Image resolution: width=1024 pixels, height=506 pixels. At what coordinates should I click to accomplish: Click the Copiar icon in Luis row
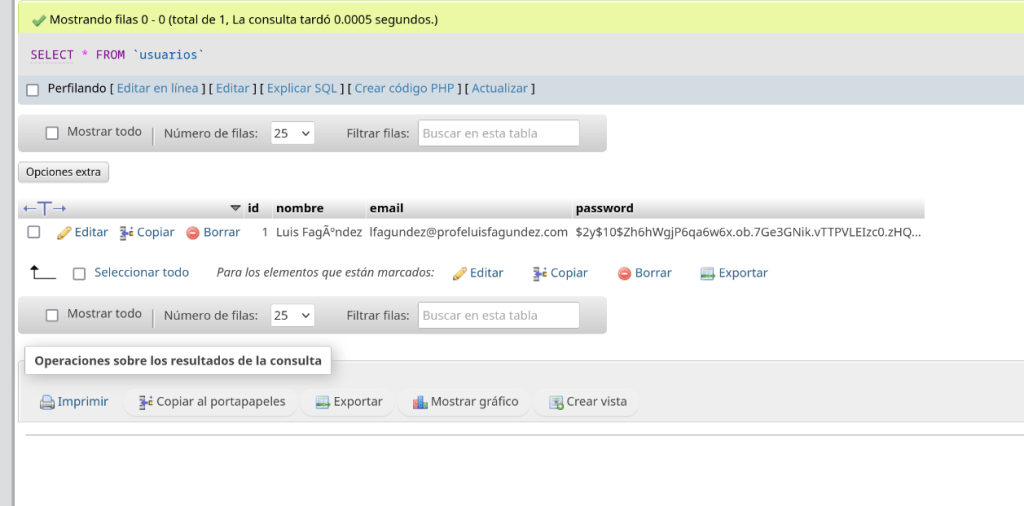126,232
